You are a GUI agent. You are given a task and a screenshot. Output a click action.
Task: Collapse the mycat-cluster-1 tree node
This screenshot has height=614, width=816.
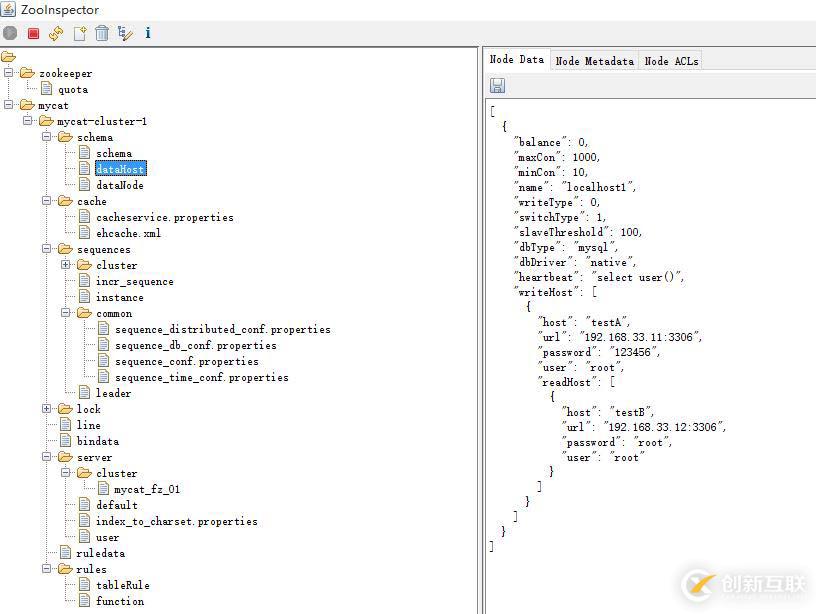click(x=28, y=121)
